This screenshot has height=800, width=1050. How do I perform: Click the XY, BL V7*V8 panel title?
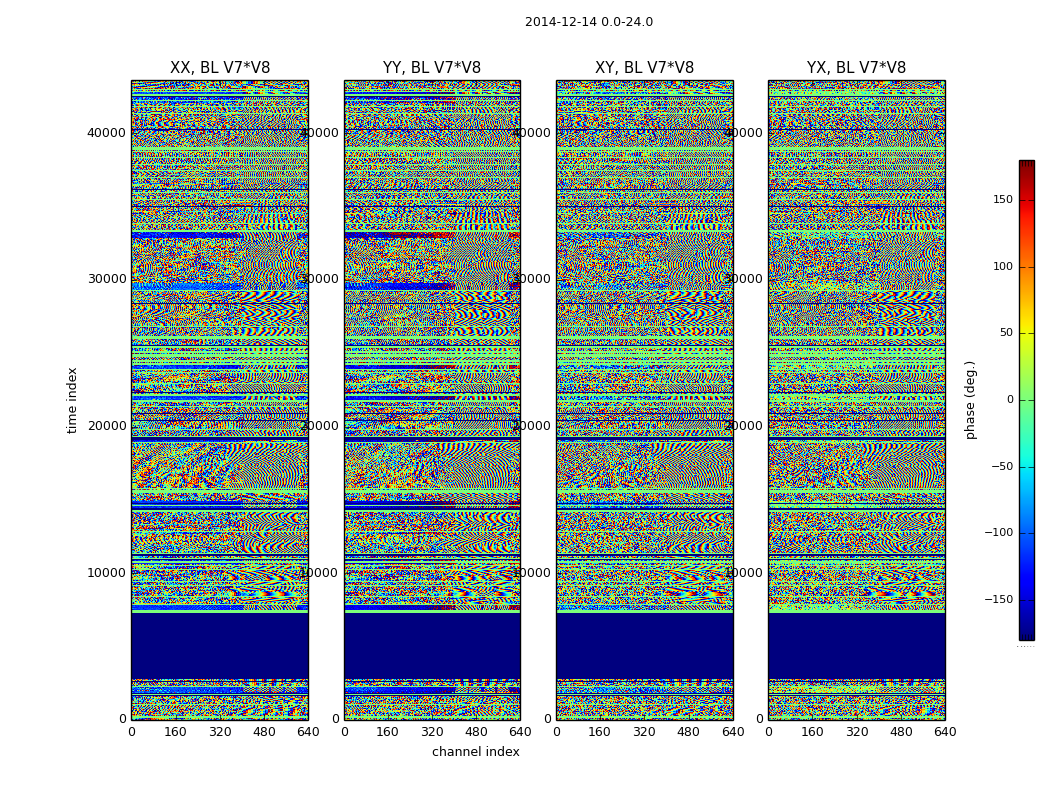[644, 68]
